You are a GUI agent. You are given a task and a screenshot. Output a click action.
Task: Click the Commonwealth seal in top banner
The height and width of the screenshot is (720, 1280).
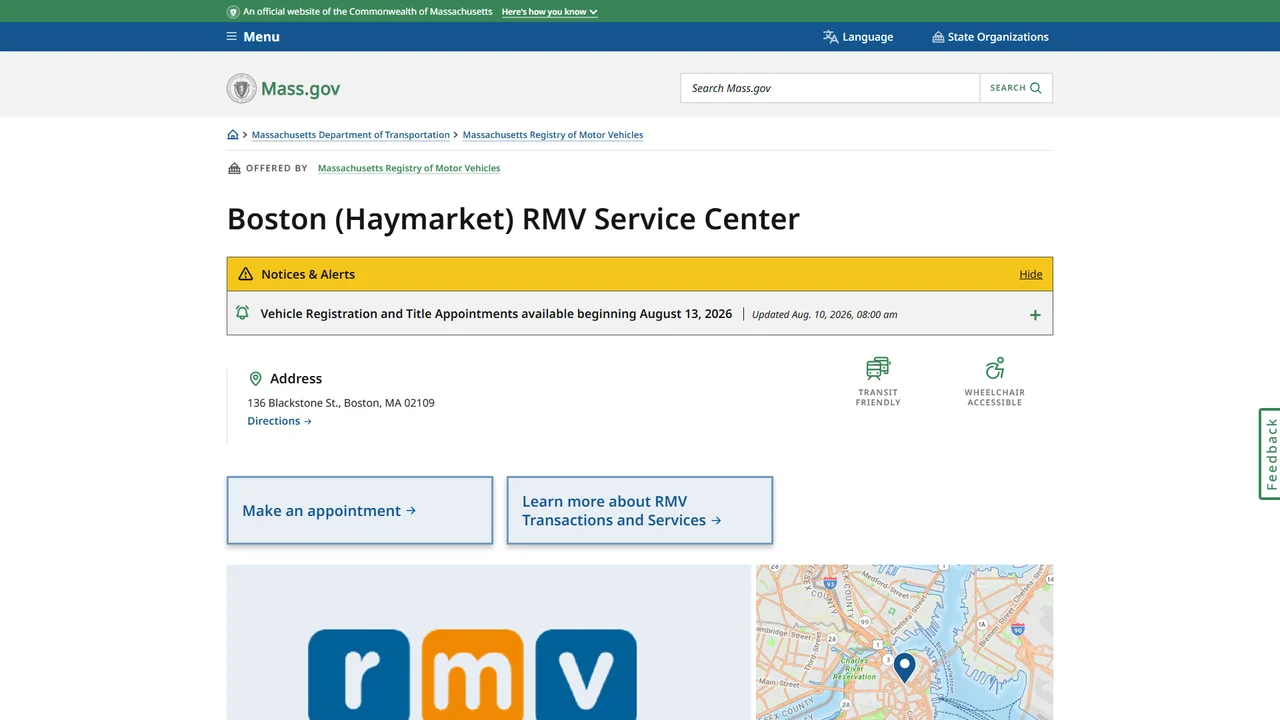(x=233, y=12)
